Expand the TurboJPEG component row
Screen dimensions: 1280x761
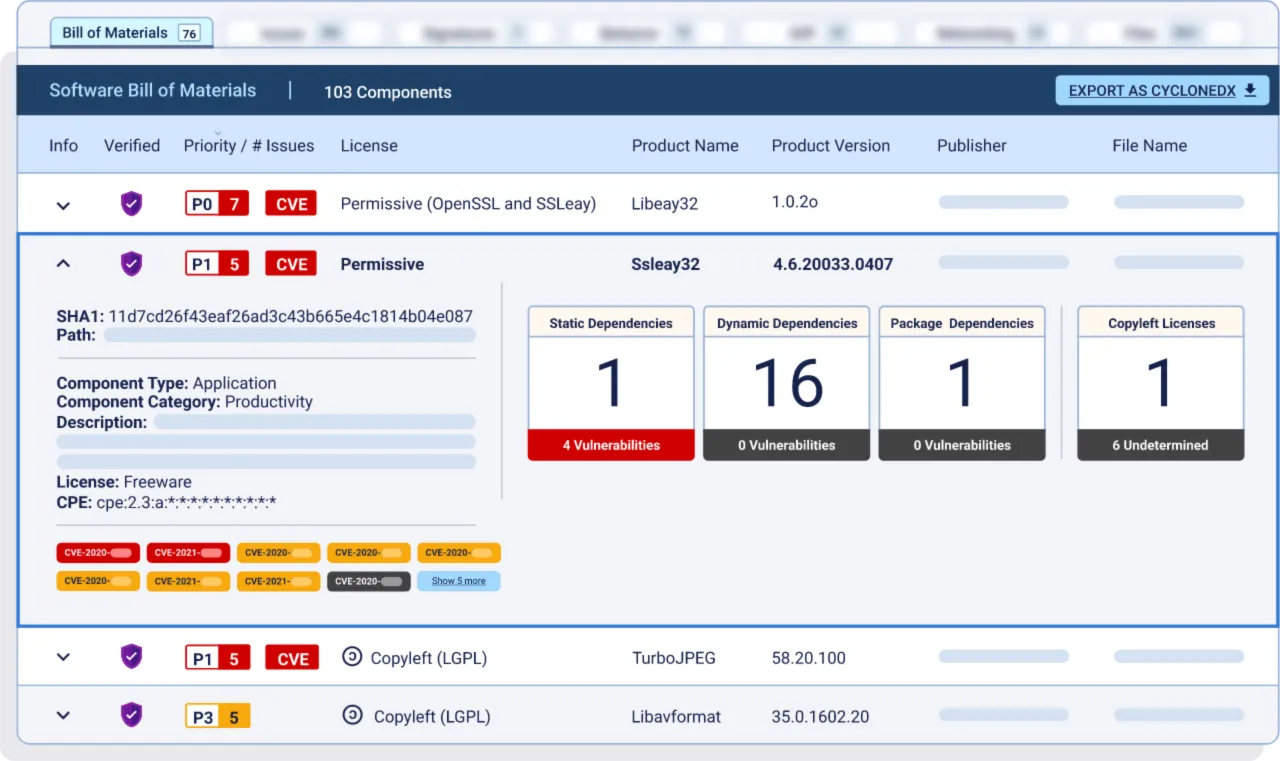(x=63, y=658)
